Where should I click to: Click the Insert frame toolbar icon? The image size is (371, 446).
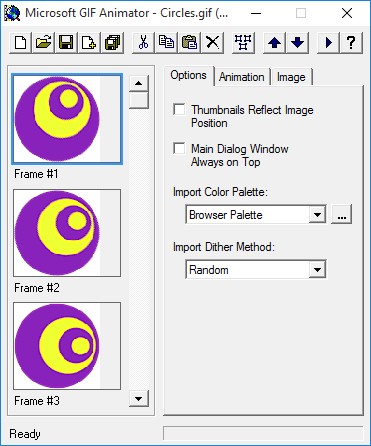point(89,43)
